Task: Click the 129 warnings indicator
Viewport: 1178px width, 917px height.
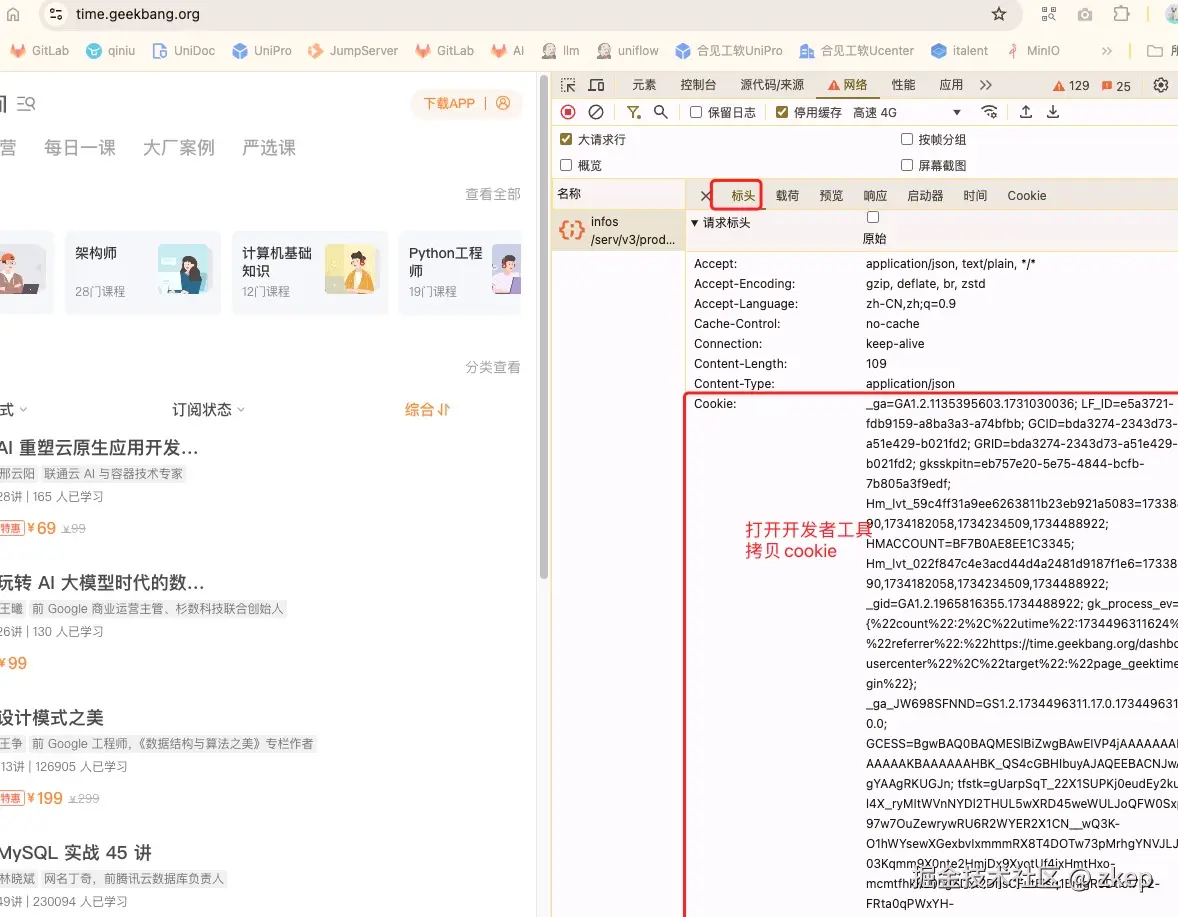Action: pos(1071,86)
